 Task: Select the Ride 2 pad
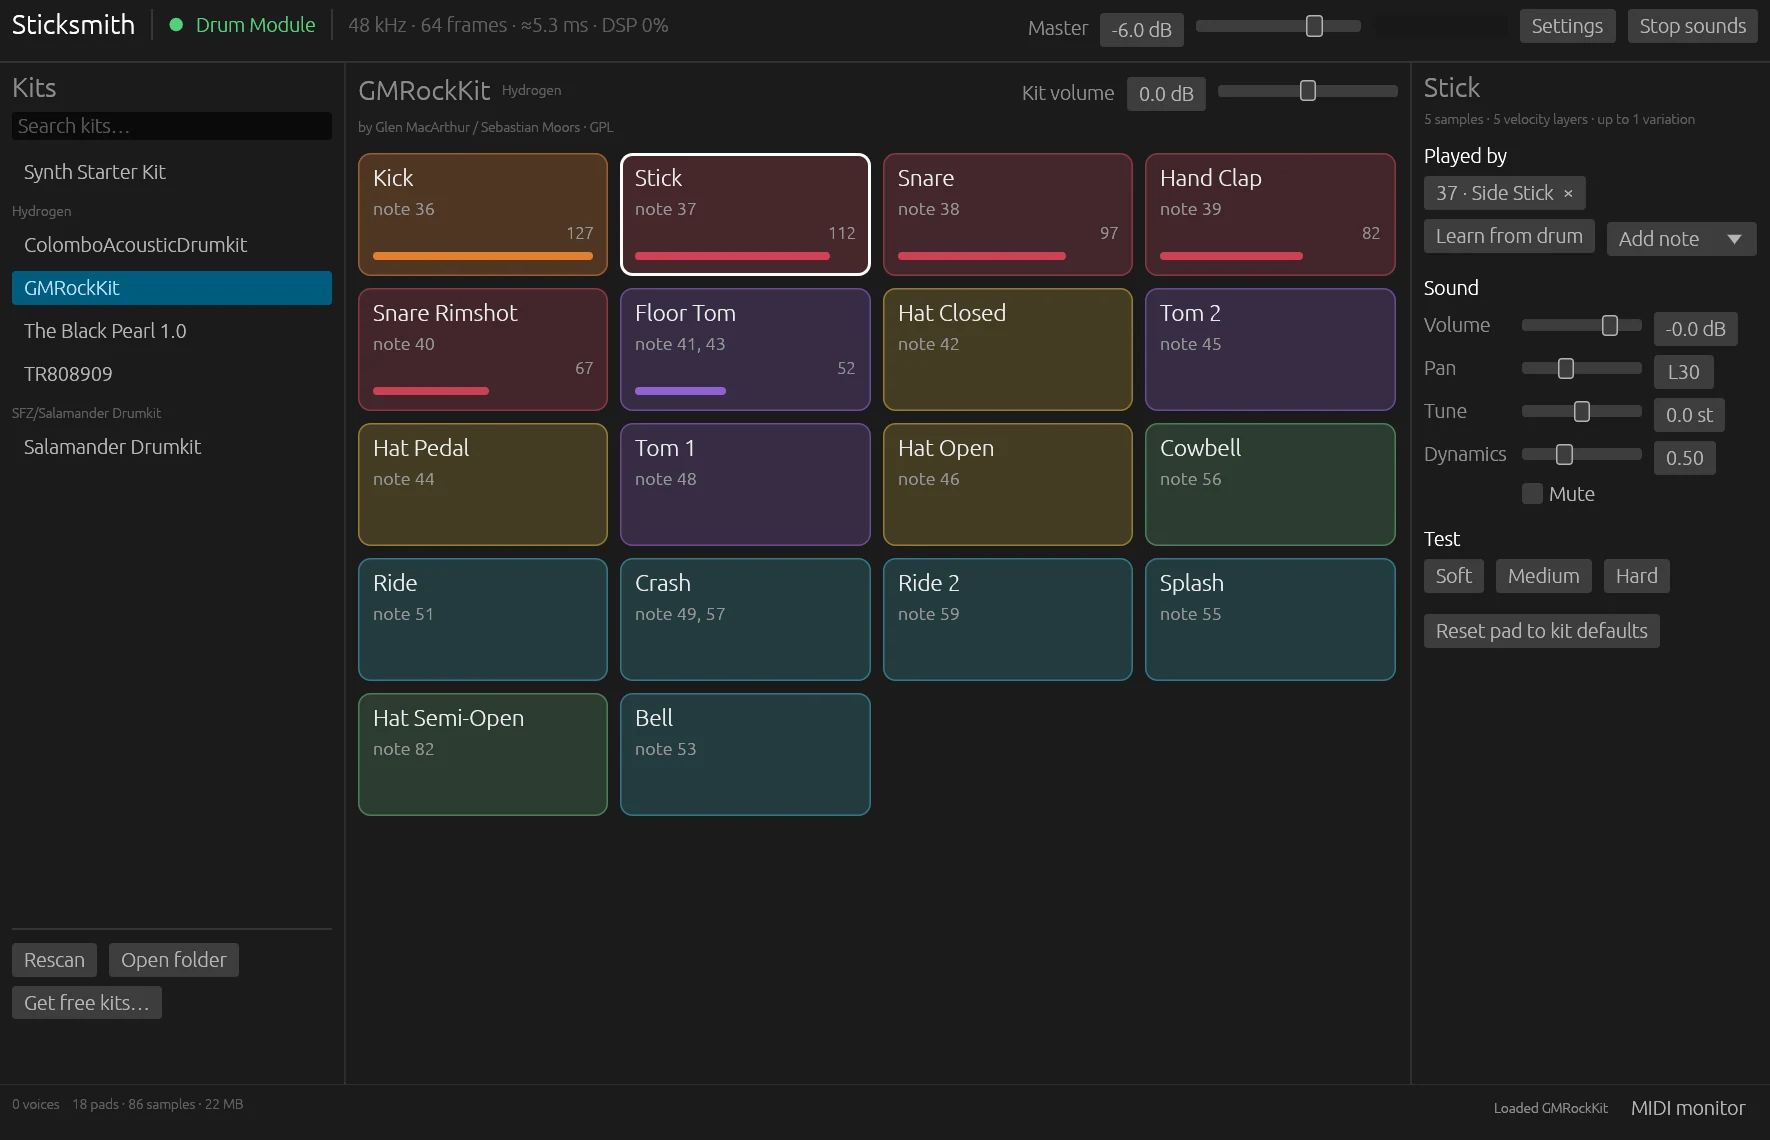point(1008,619)
